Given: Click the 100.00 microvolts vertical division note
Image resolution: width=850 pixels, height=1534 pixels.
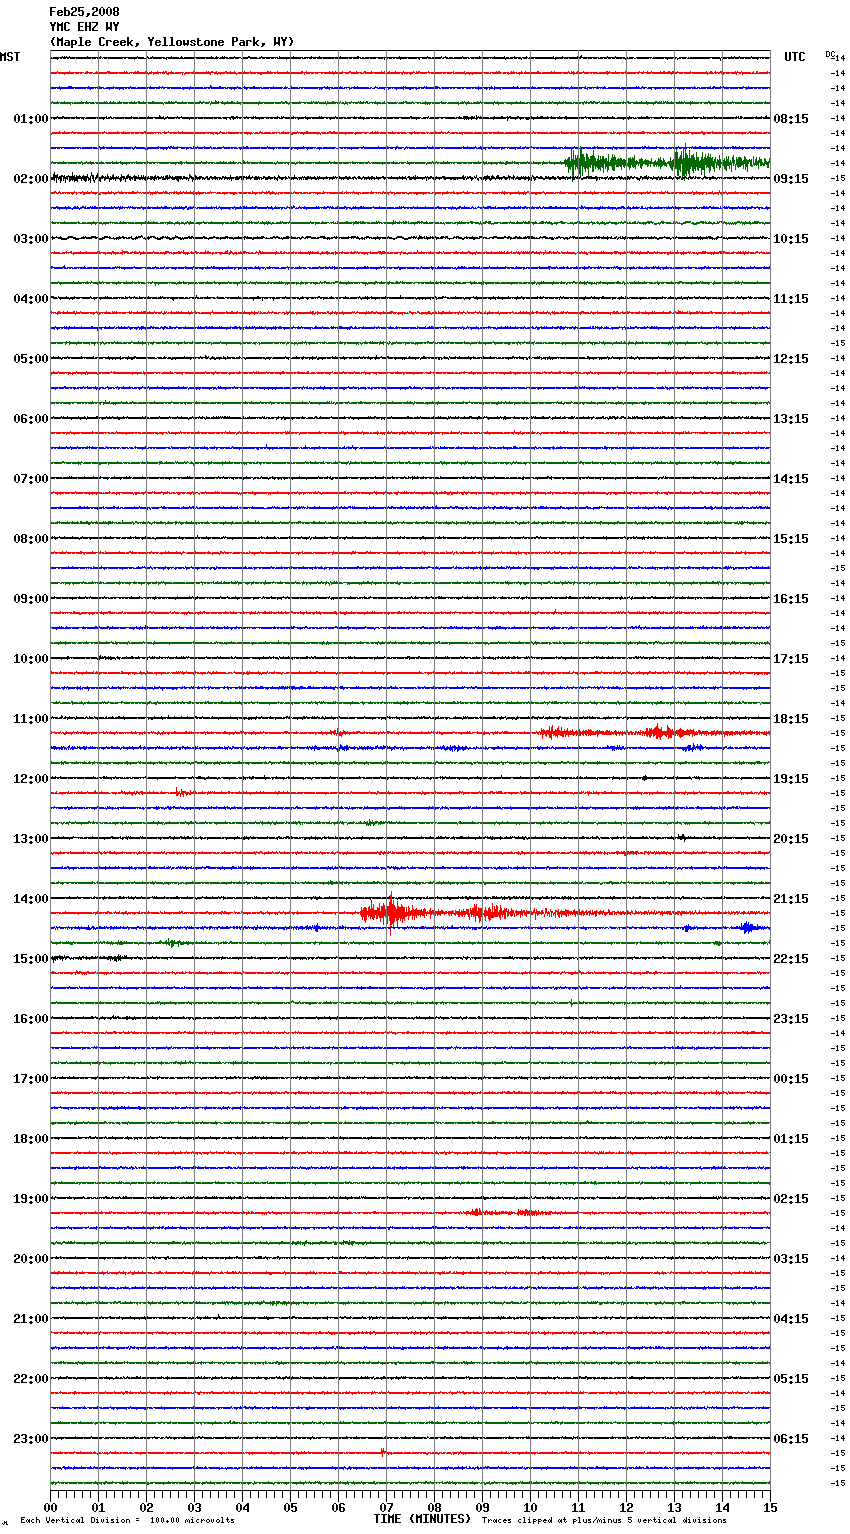Looking at the screenshot, I should (x=128, y=1521).
